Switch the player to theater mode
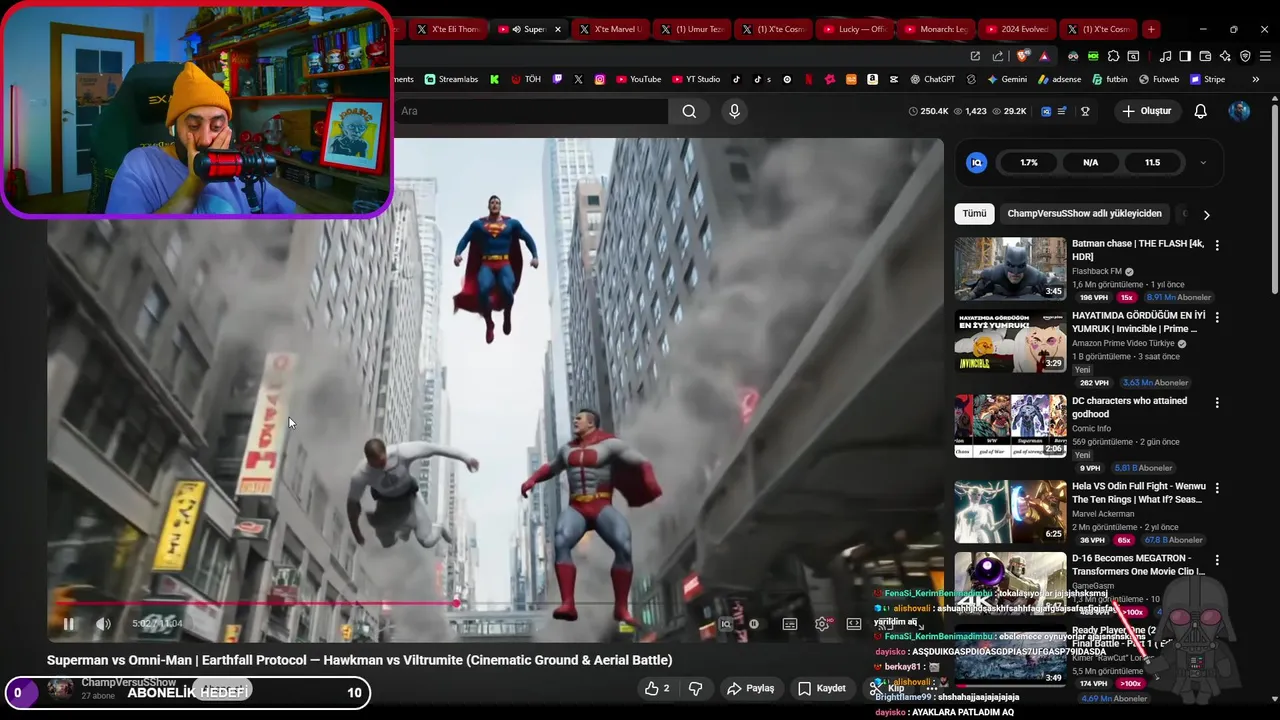1280x720 pixels. point(854,624)
